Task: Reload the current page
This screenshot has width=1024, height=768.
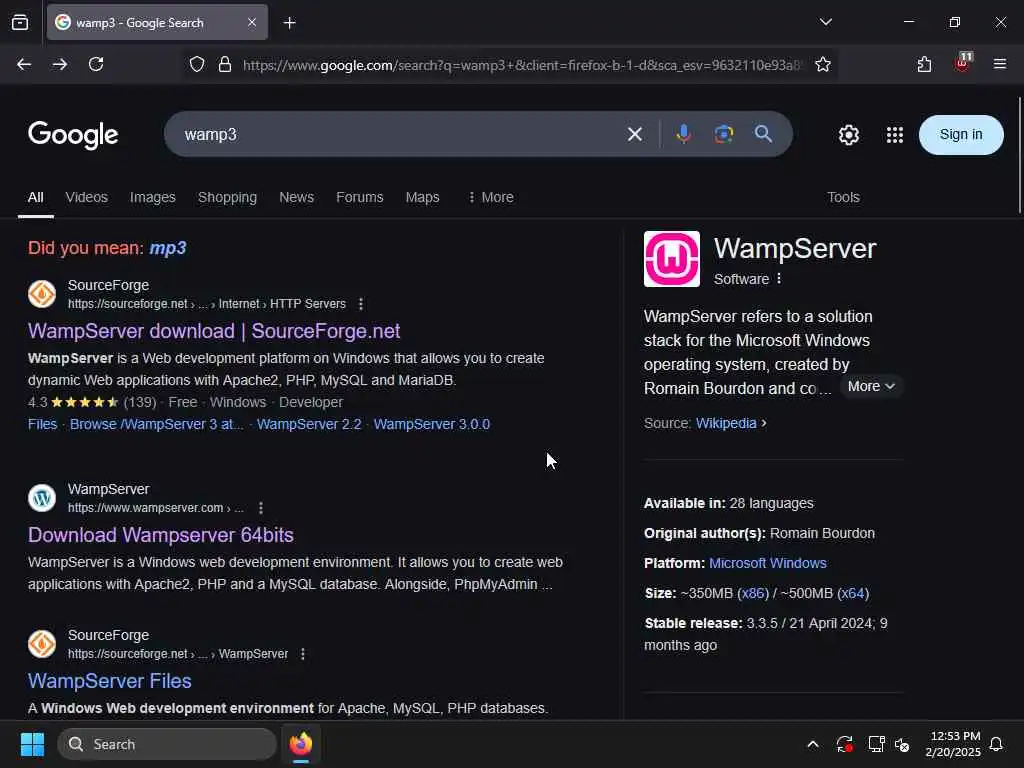Action: pos(96,64)
